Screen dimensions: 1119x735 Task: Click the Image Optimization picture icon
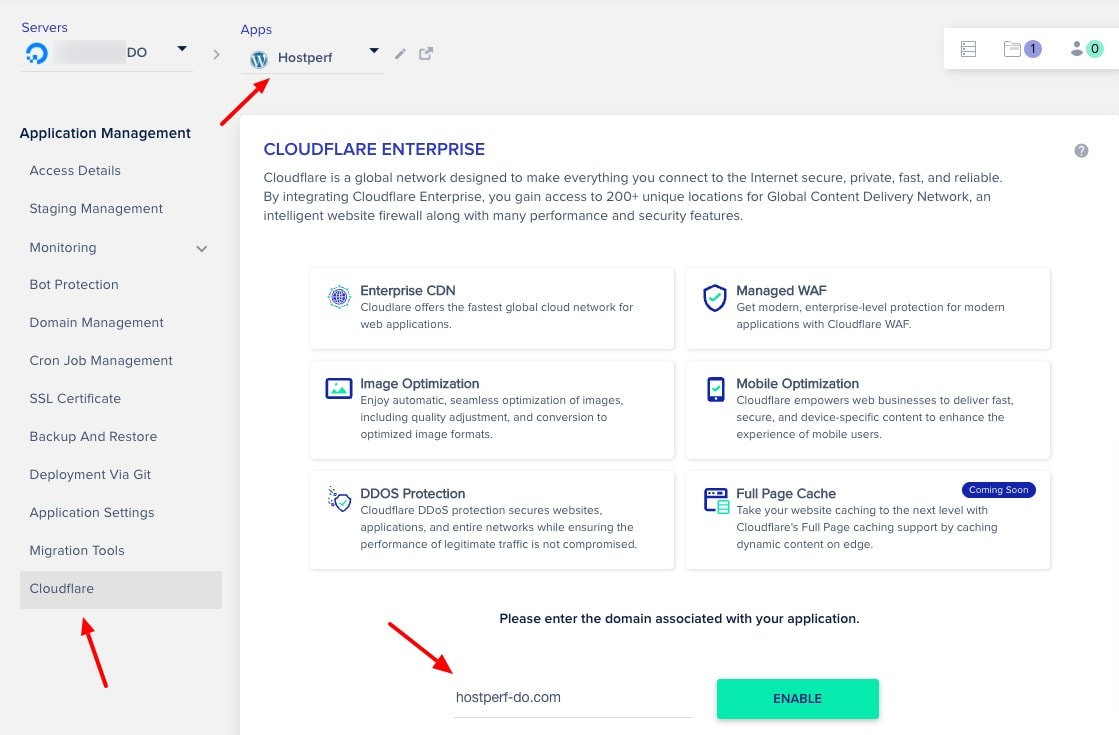(339, 388)
